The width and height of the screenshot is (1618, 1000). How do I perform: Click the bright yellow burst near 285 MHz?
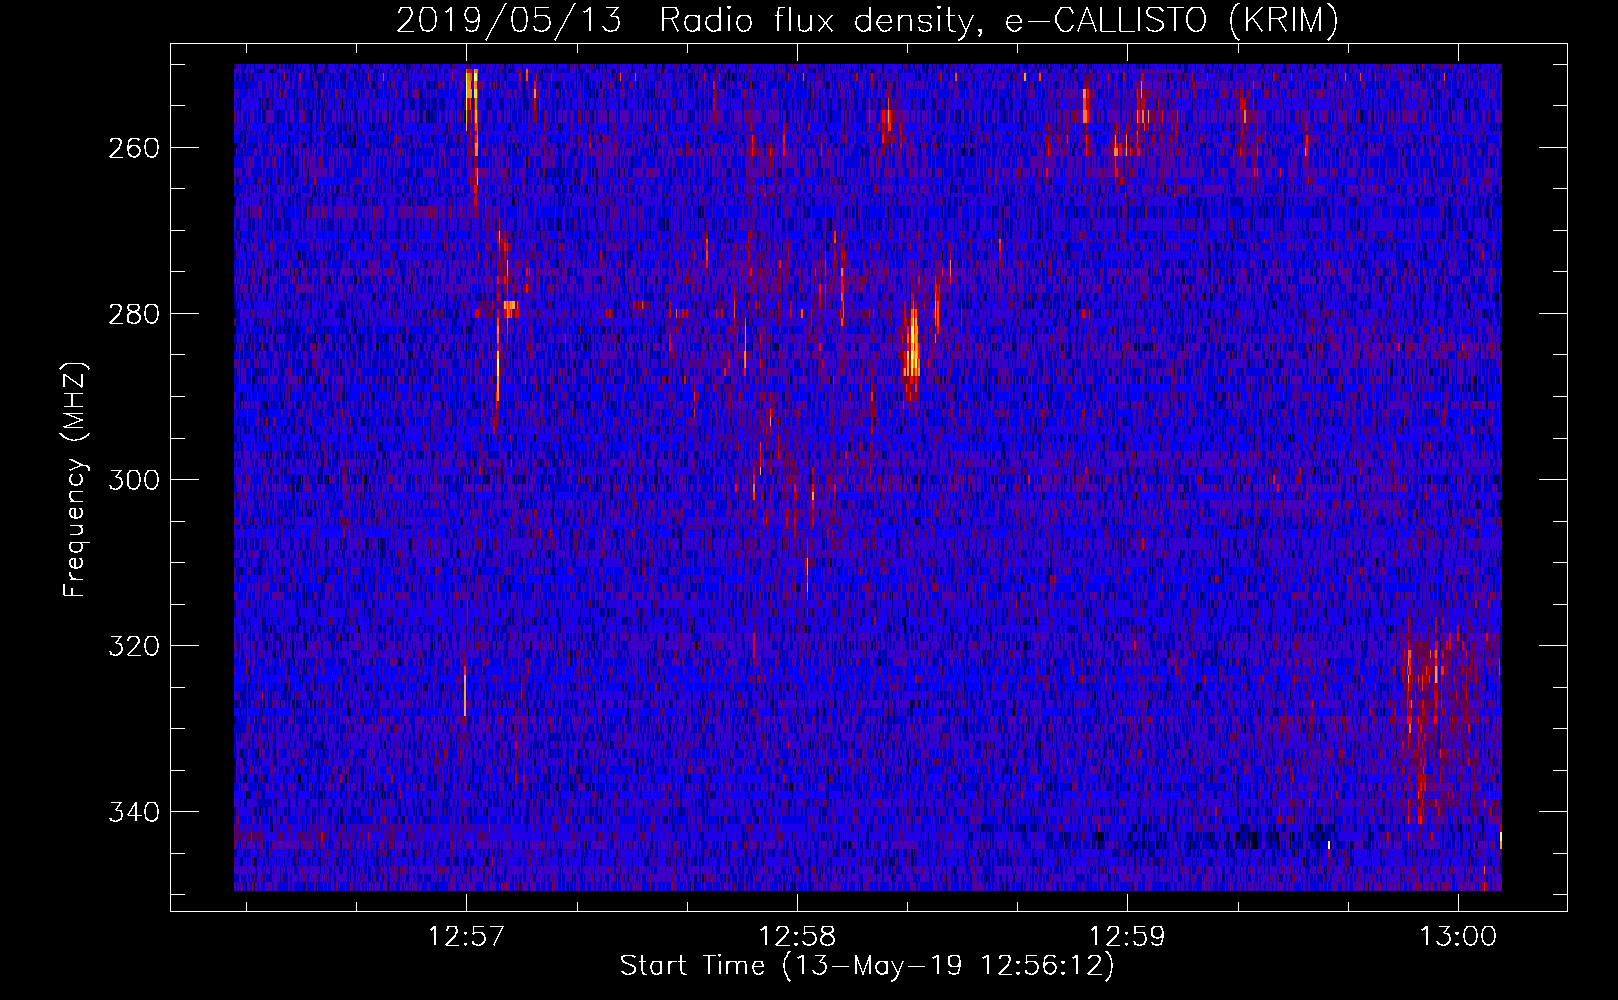click(911, 345)
